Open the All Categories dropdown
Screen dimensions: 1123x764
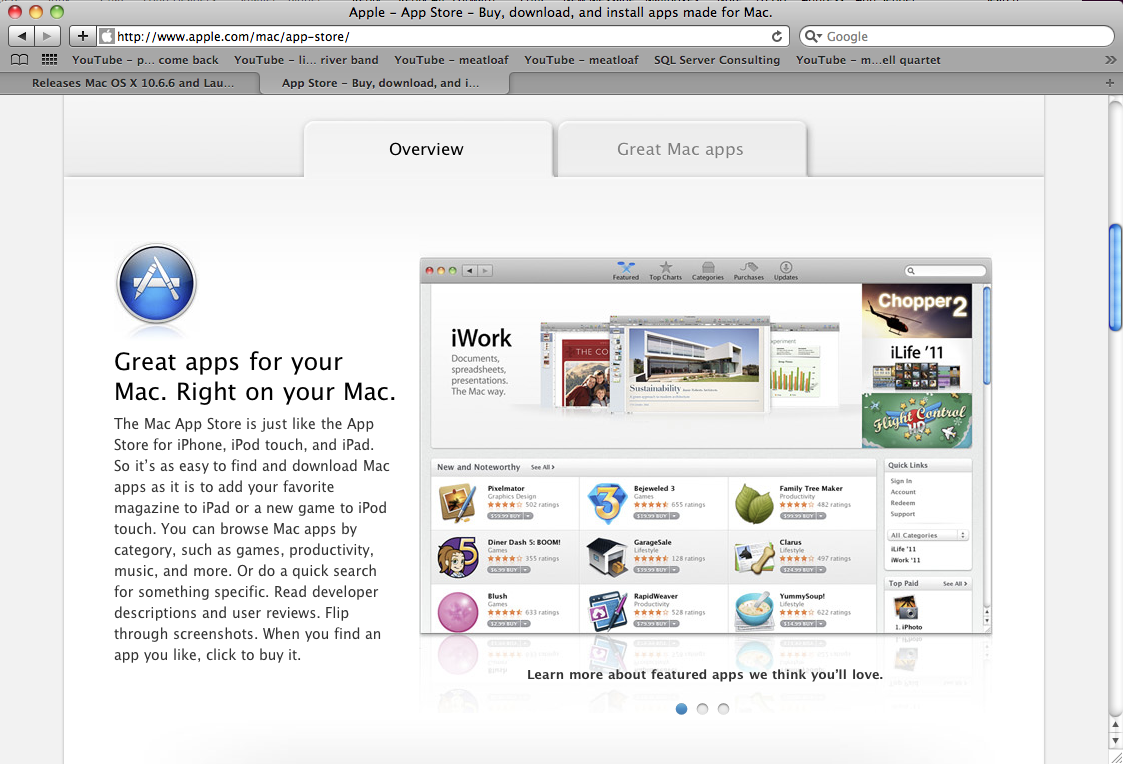(927, 535)
